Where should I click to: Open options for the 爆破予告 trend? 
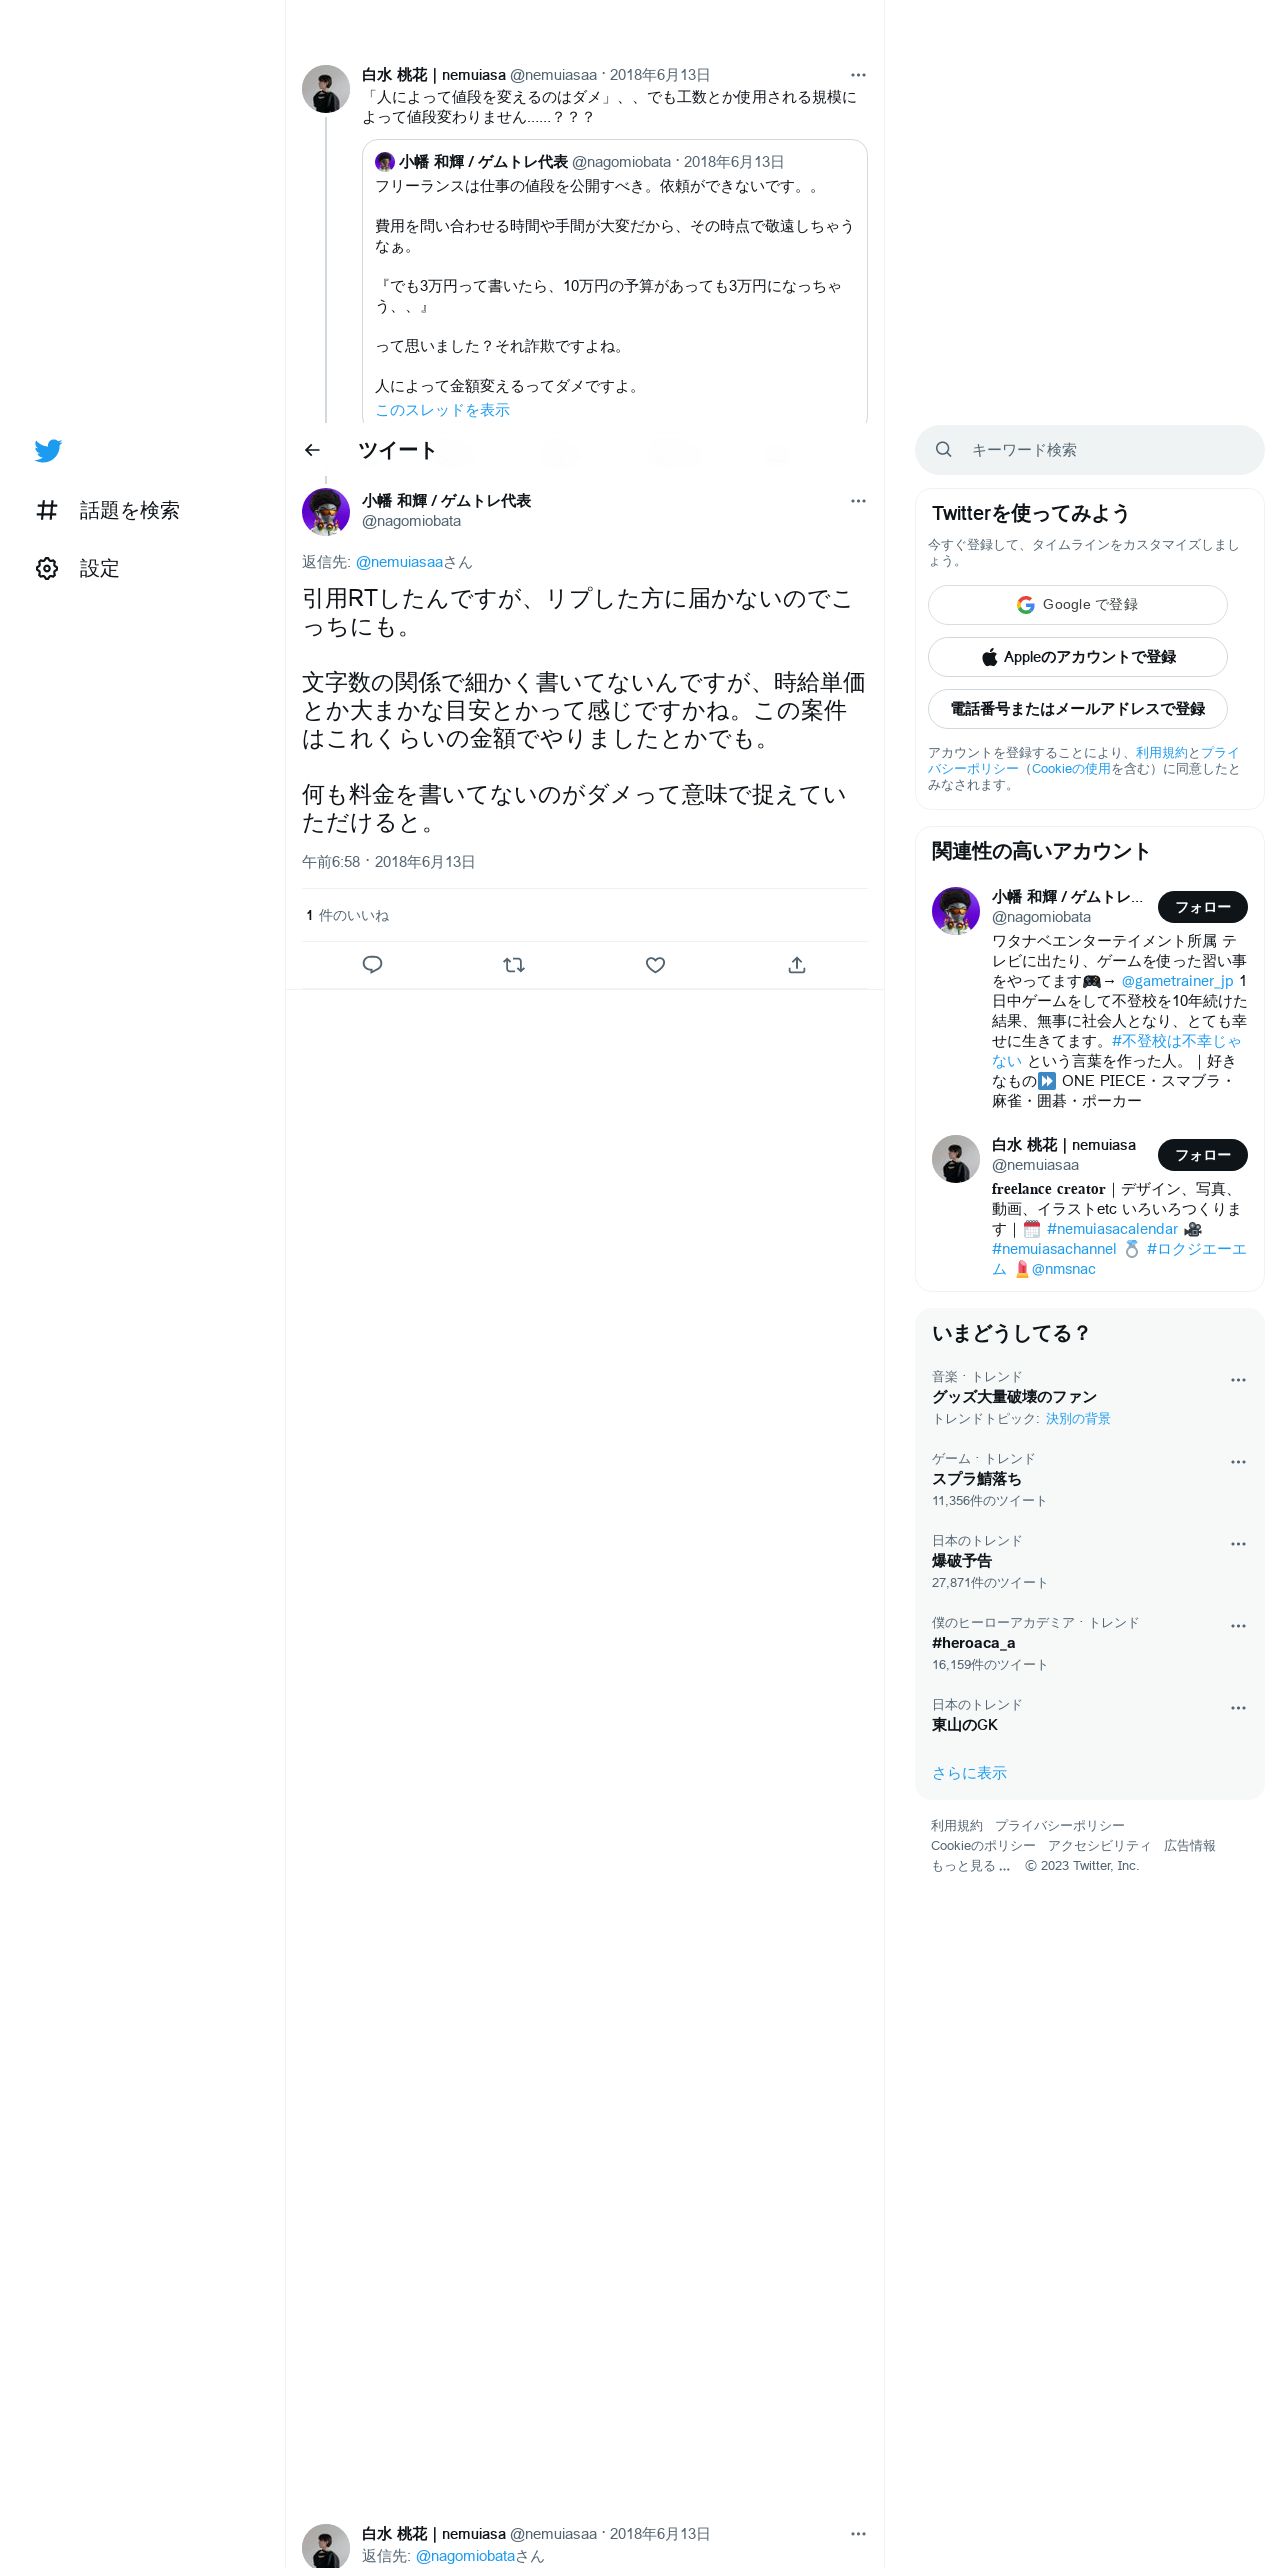tap(1238, 1544)
